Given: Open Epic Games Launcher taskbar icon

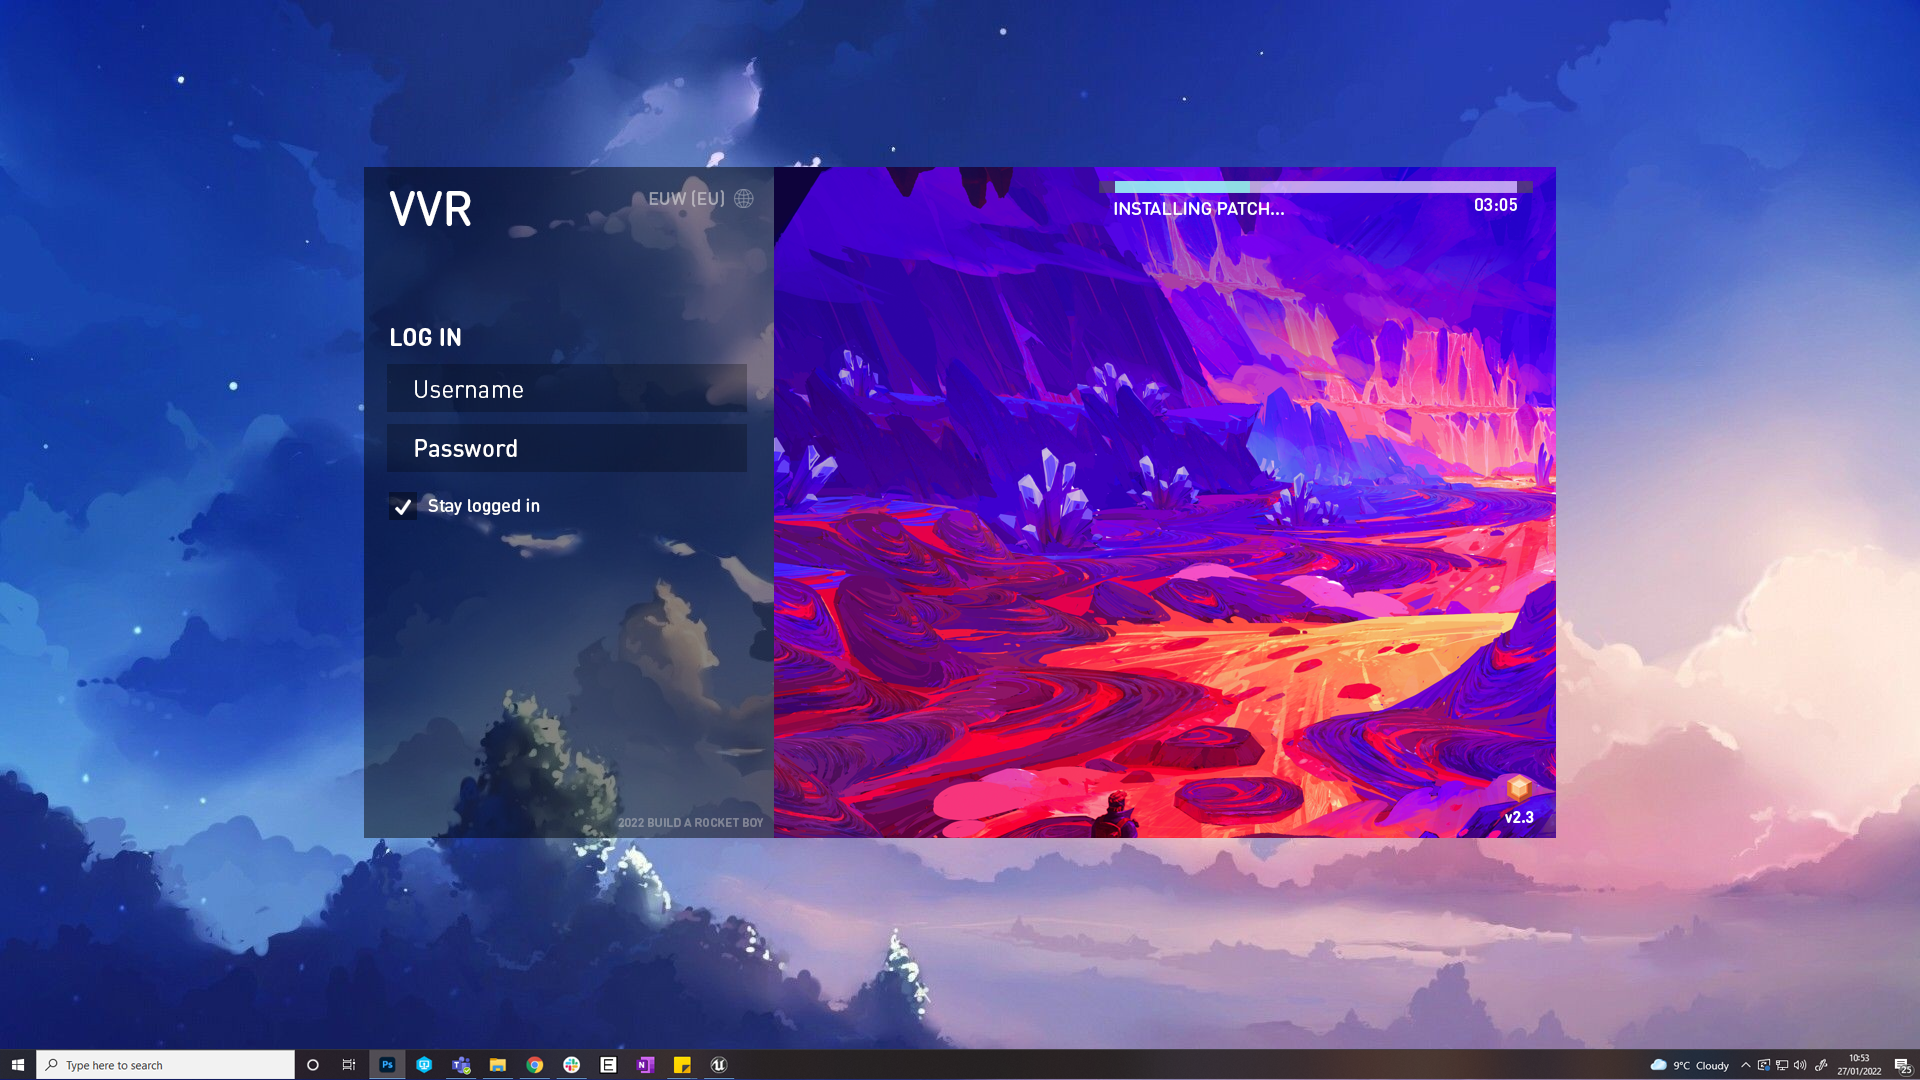Looking at the screenshot, I should pos(608,1065).
